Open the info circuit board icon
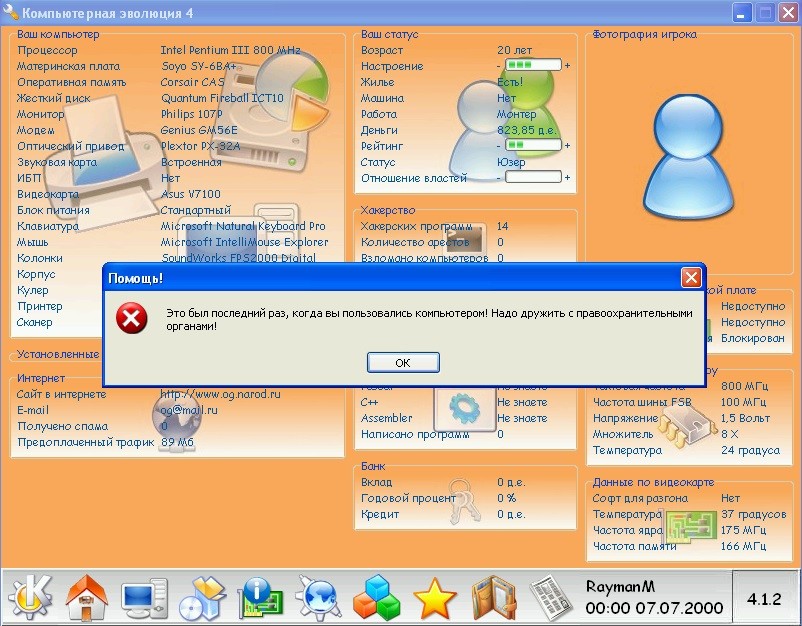Image resolution: width=802 pixels, height=626 pixels. [260, 597]
